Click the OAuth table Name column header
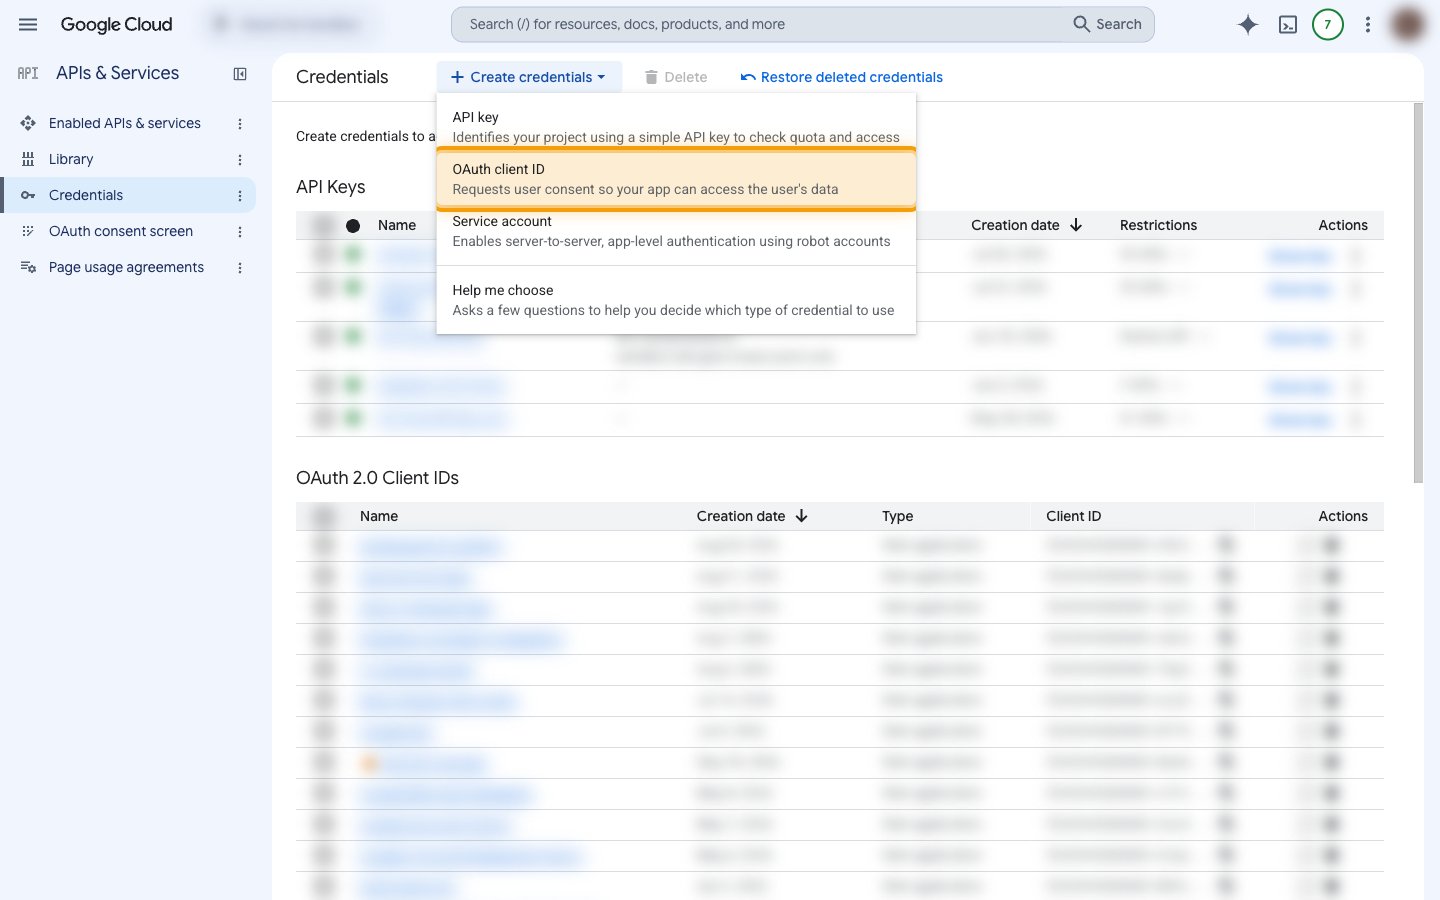The height and width of the screenshot is (900, 1440). click(379, 516)
